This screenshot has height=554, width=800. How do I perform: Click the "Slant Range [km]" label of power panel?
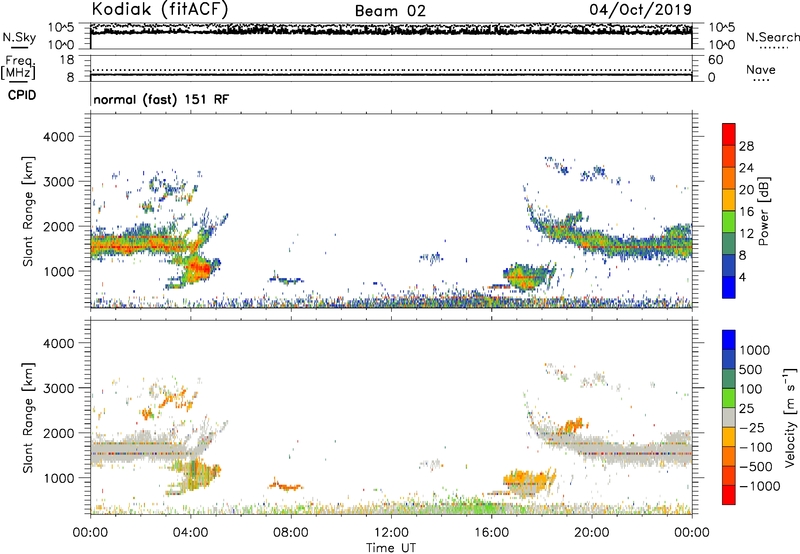tap(28, 211)
